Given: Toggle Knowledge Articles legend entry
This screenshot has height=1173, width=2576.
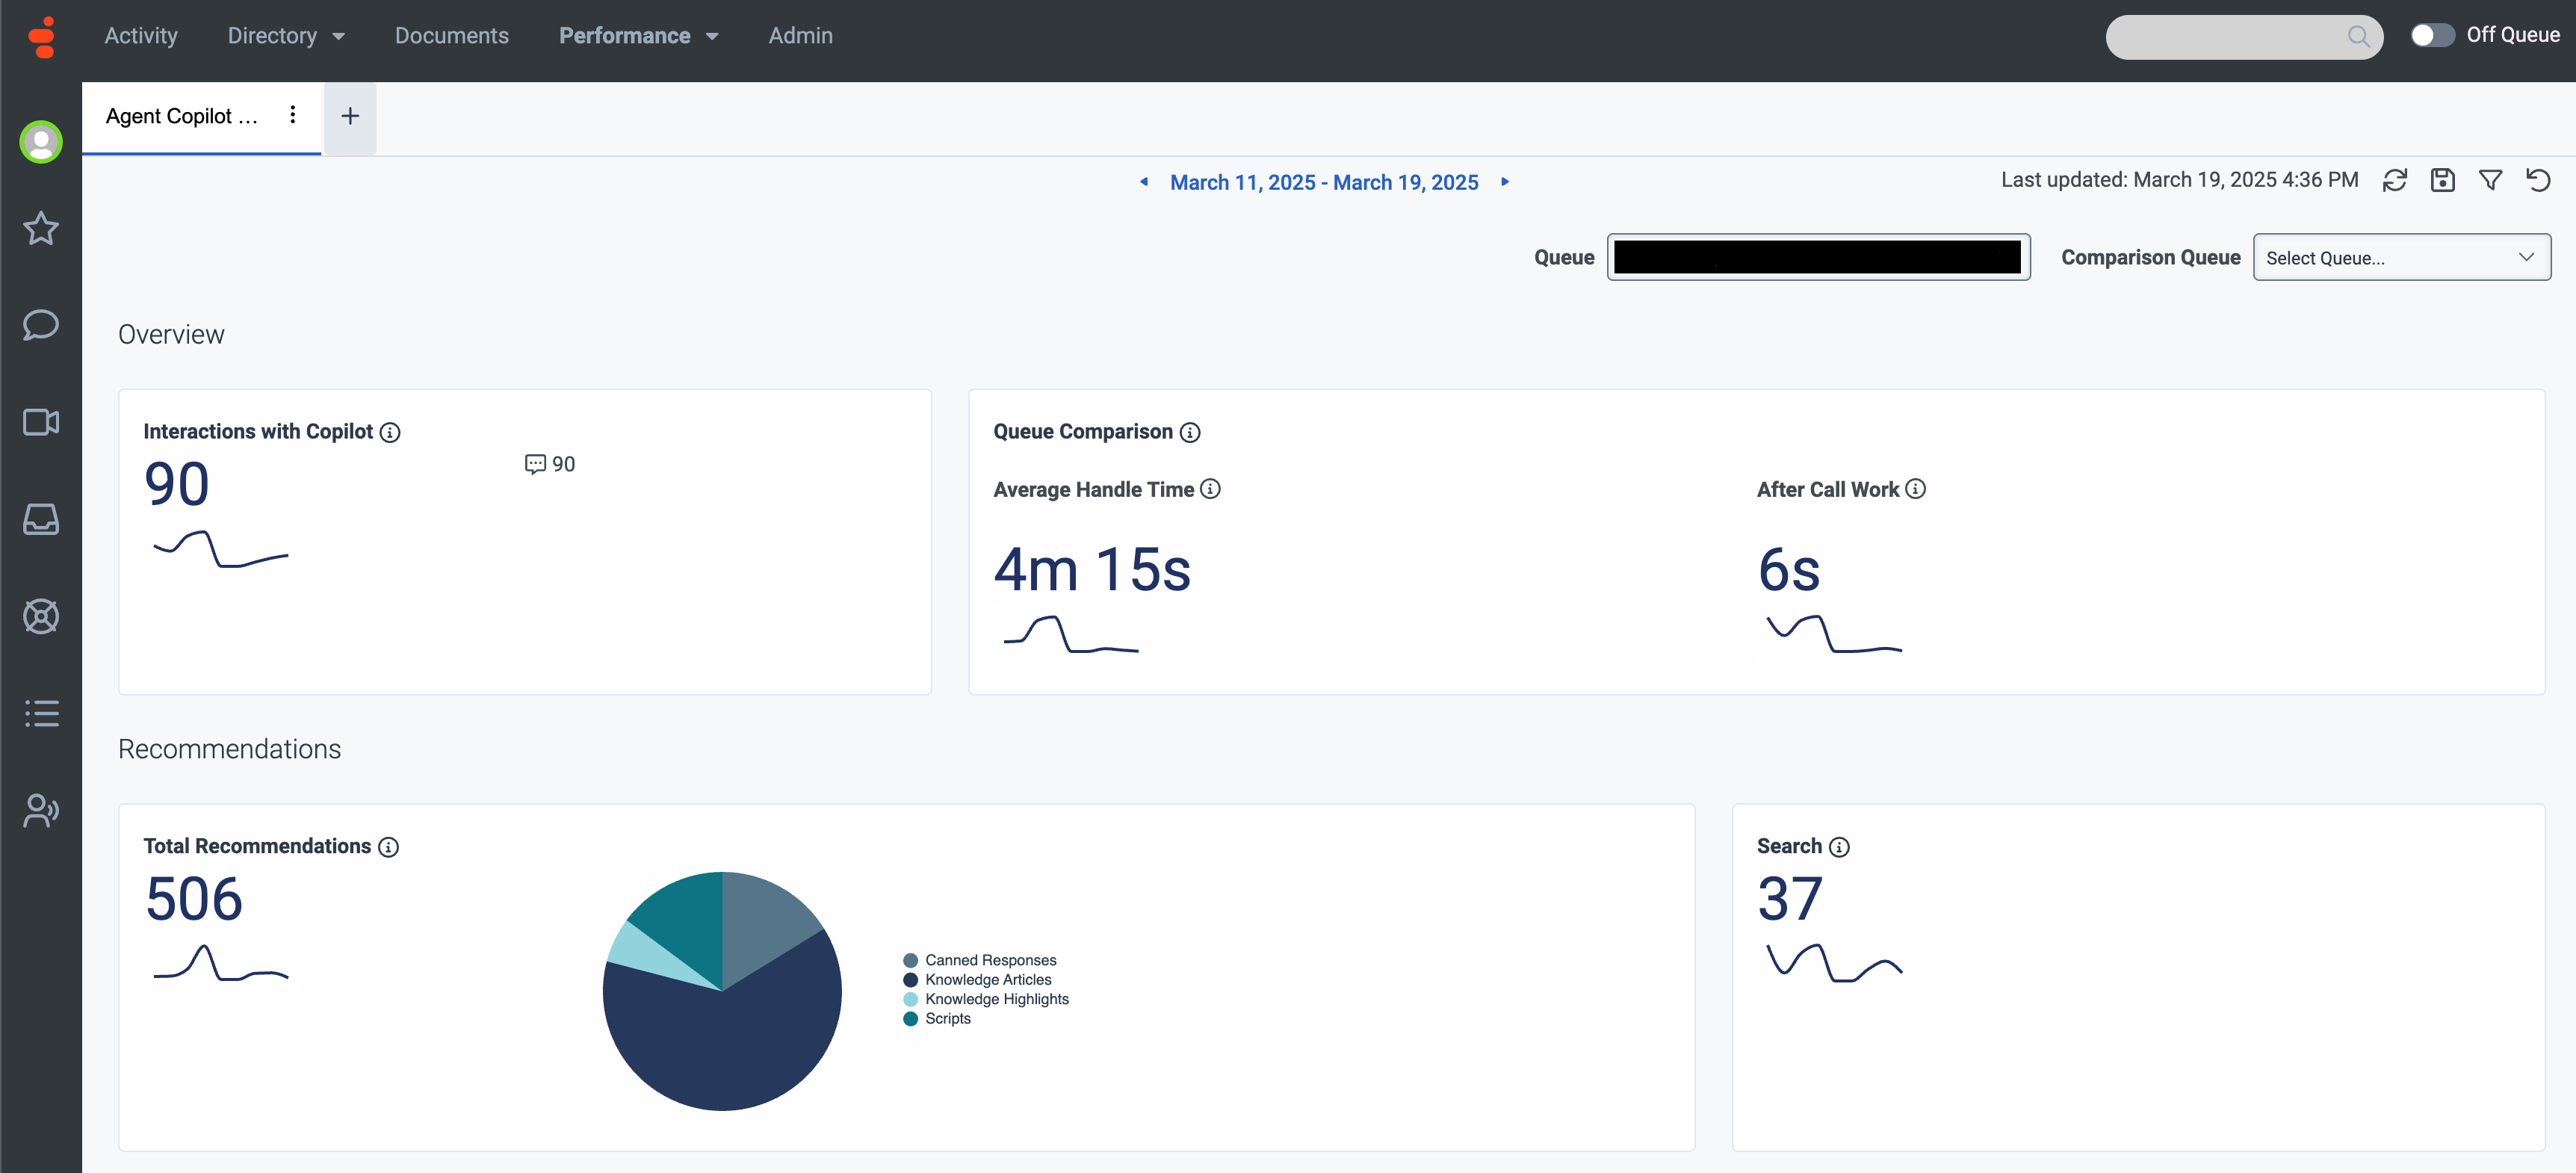Looking at the screenshot, I should (977, 980).
